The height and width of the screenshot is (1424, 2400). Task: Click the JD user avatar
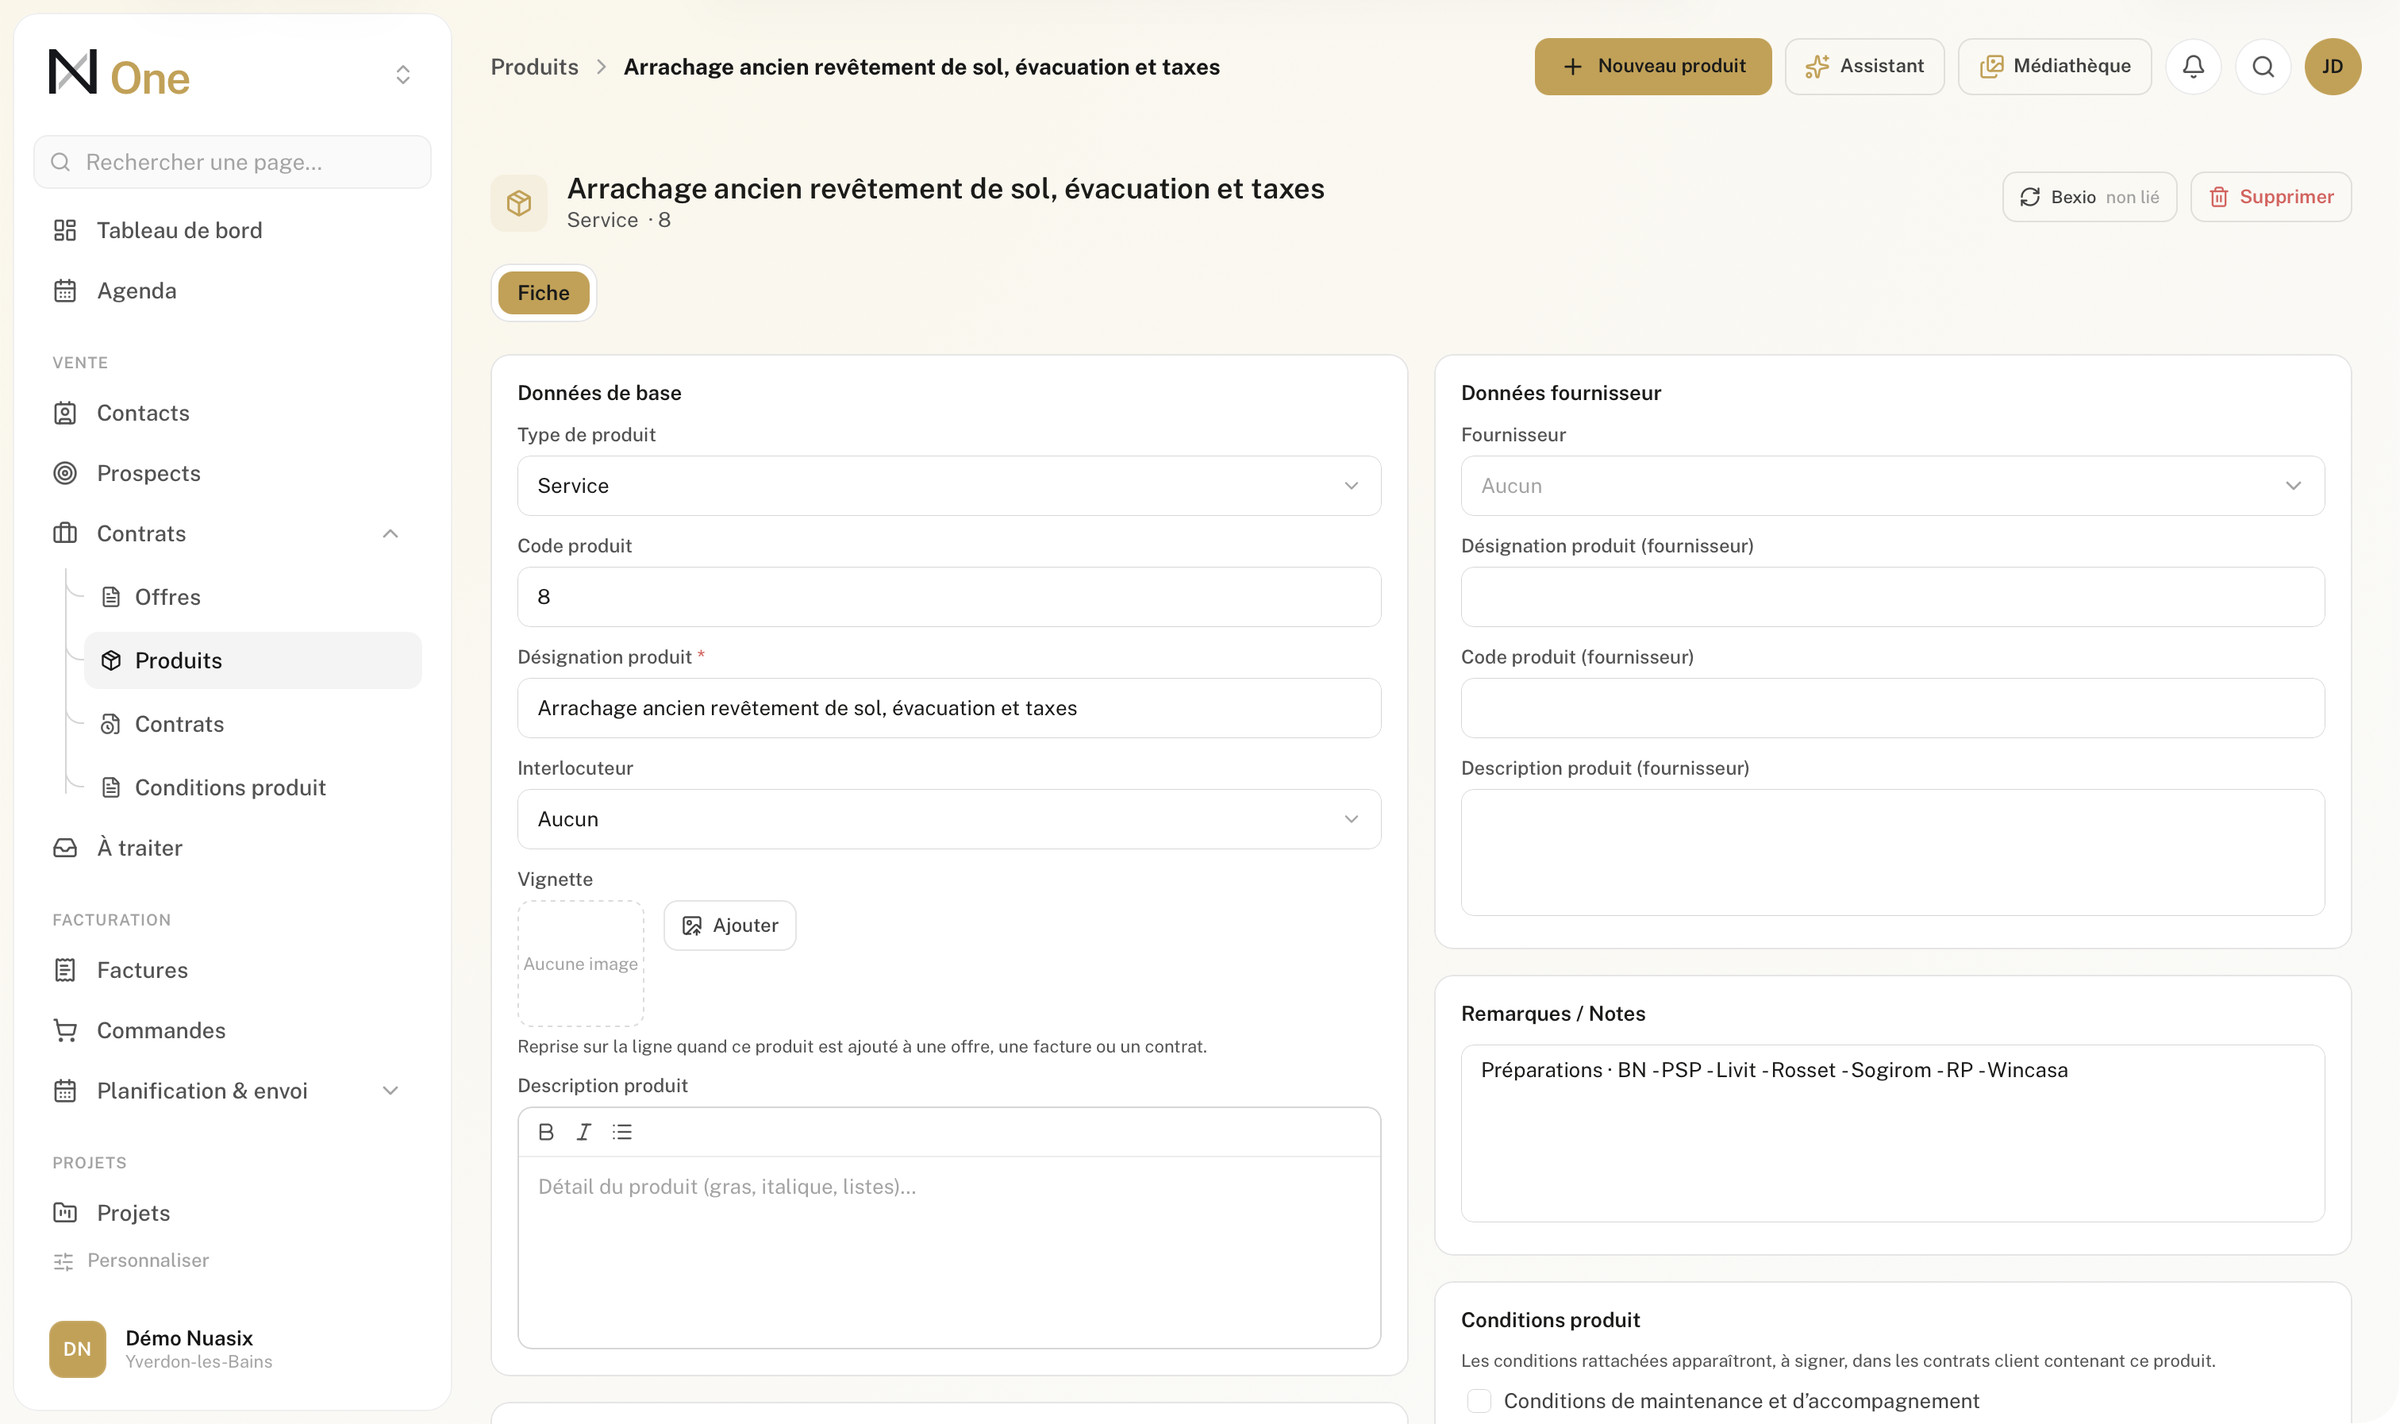pos(2332,67)
